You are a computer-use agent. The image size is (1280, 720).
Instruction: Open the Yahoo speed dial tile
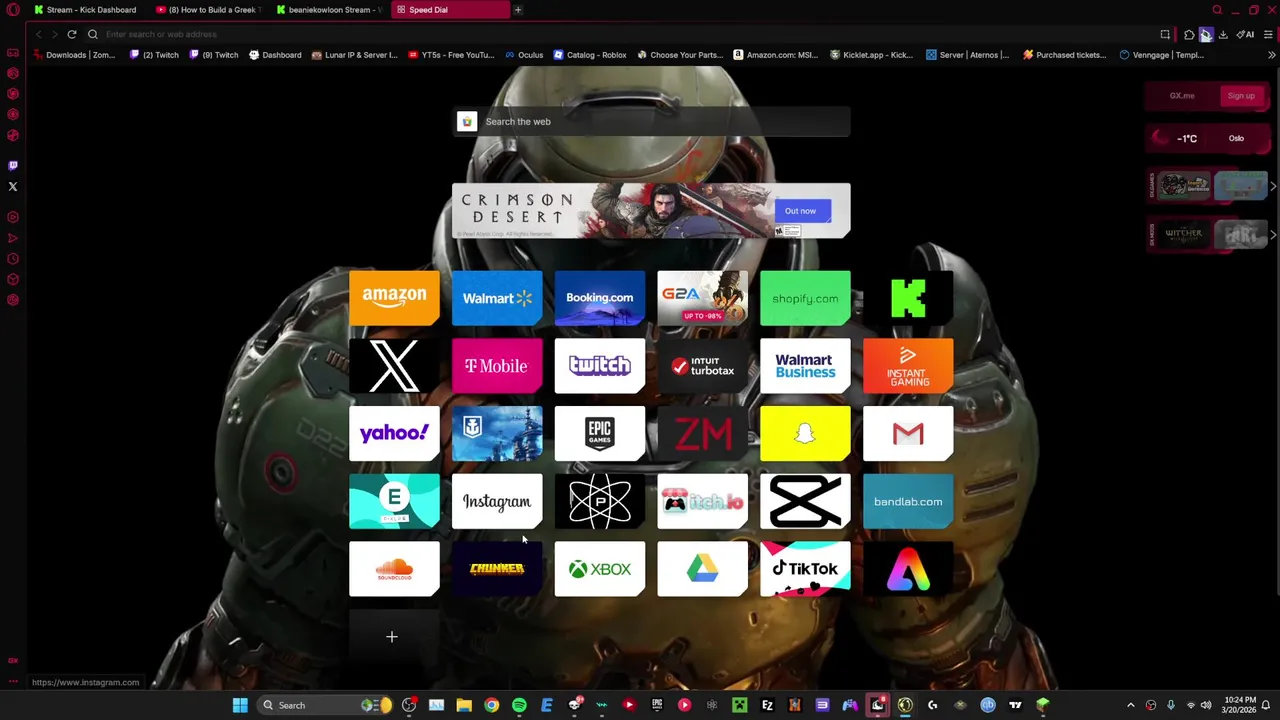coord(394,433)
